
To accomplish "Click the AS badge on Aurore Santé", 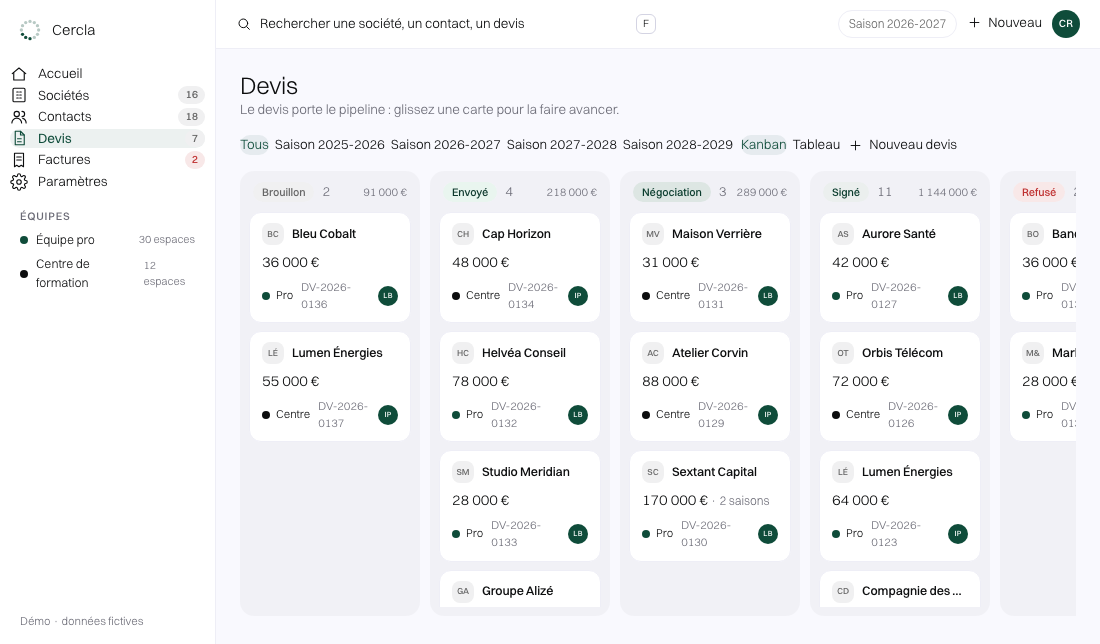I will point(843,234).
